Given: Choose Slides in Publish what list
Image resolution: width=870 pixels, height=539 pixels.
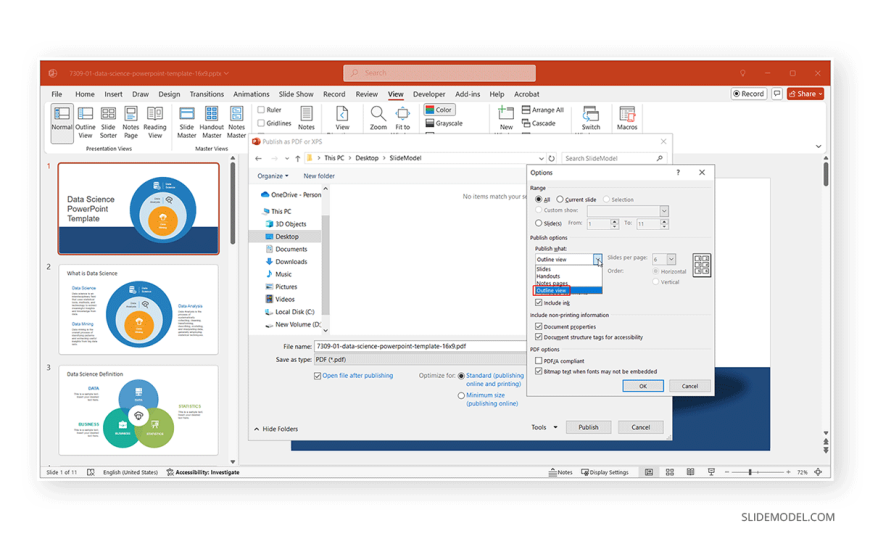Looking at the screenshot, I should (568, 269).
